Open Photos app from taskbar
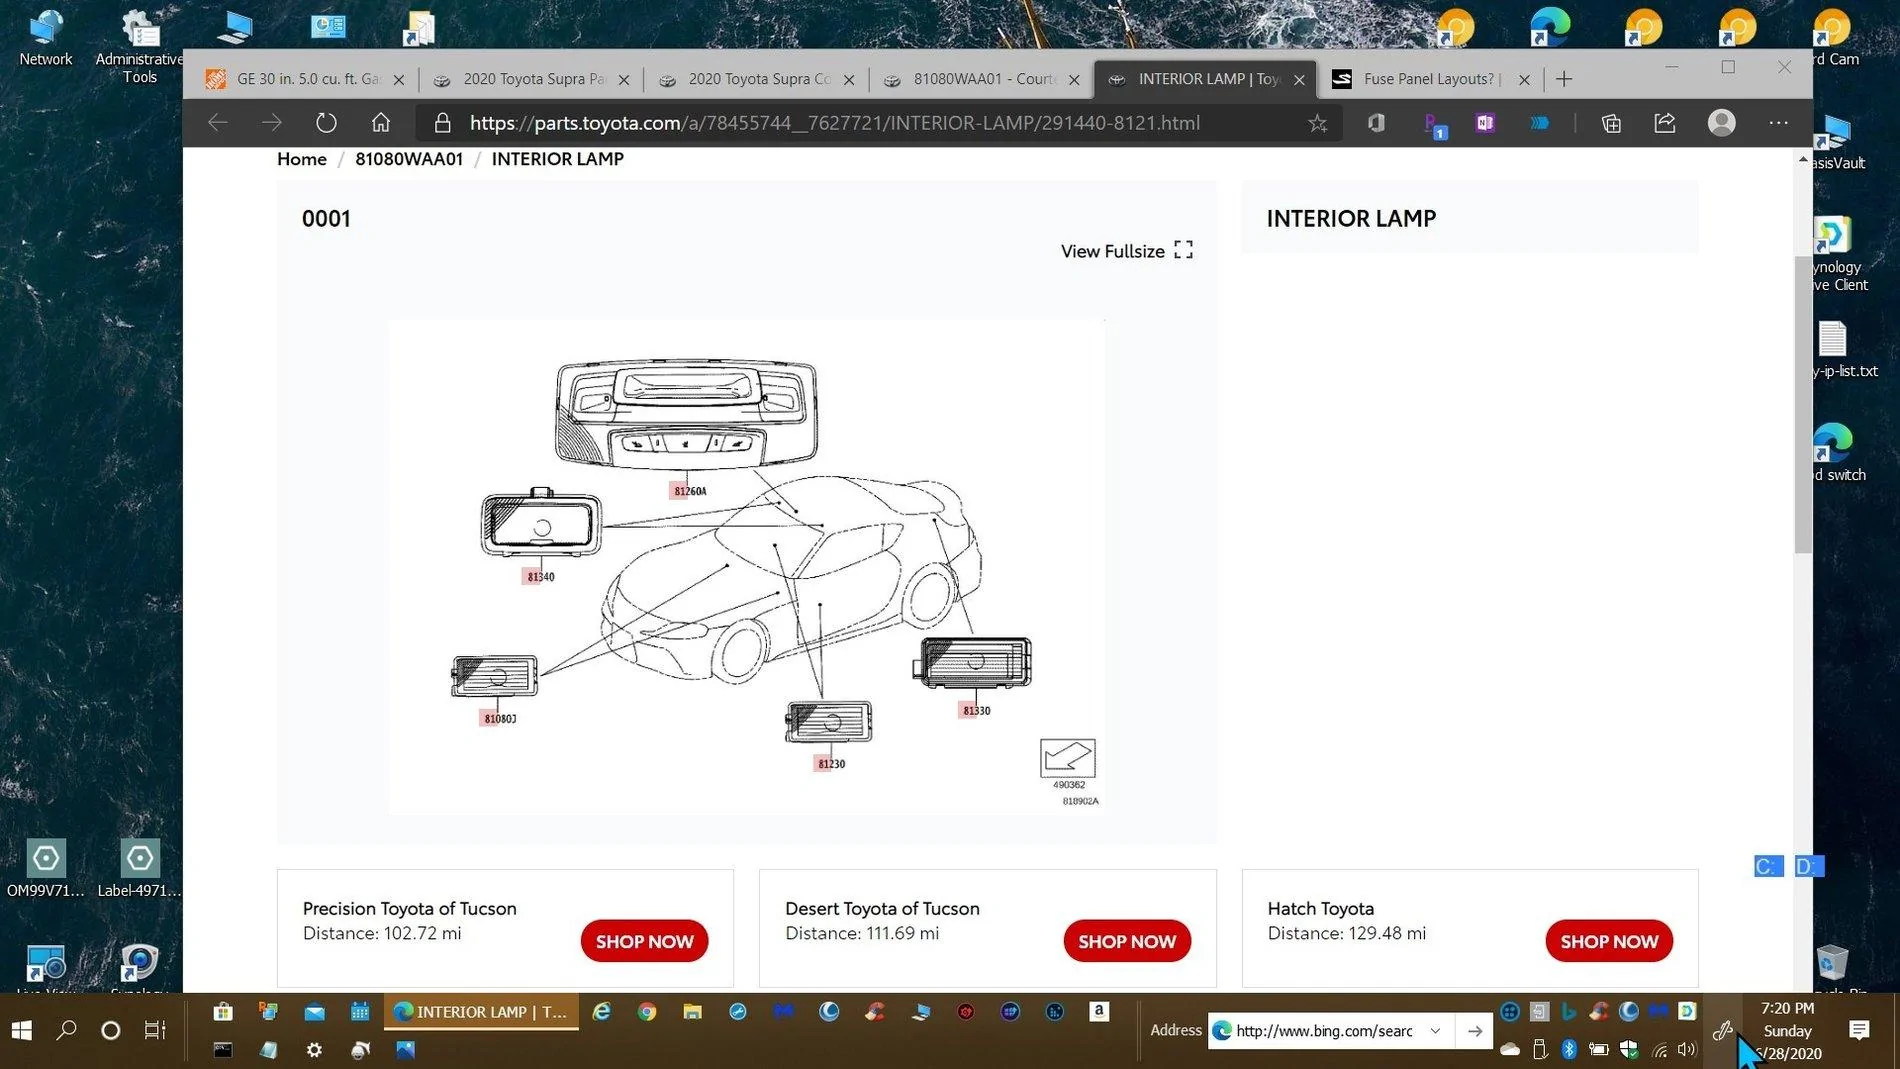 pos(405,1050)
